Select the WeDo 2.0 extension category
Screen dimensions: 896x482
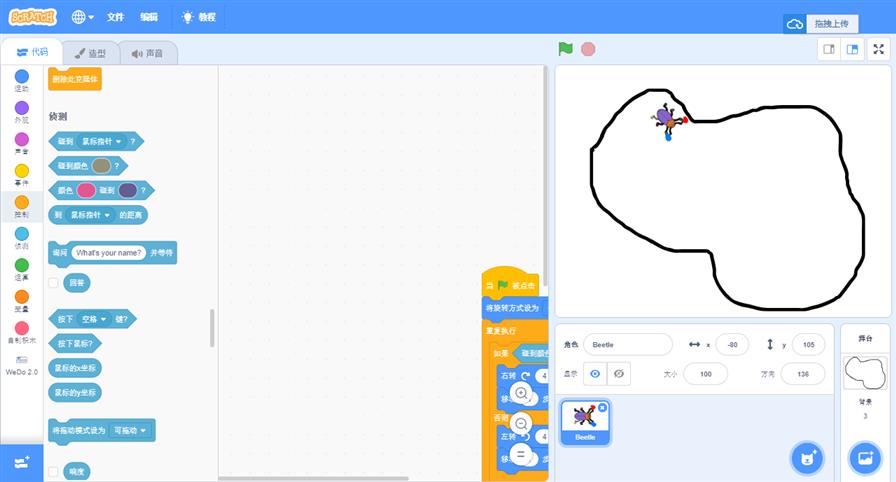(x=22, y=365)
